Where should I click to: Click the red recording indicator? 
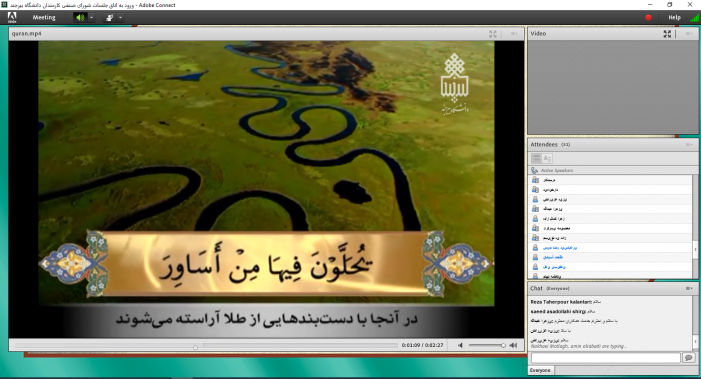648,18
